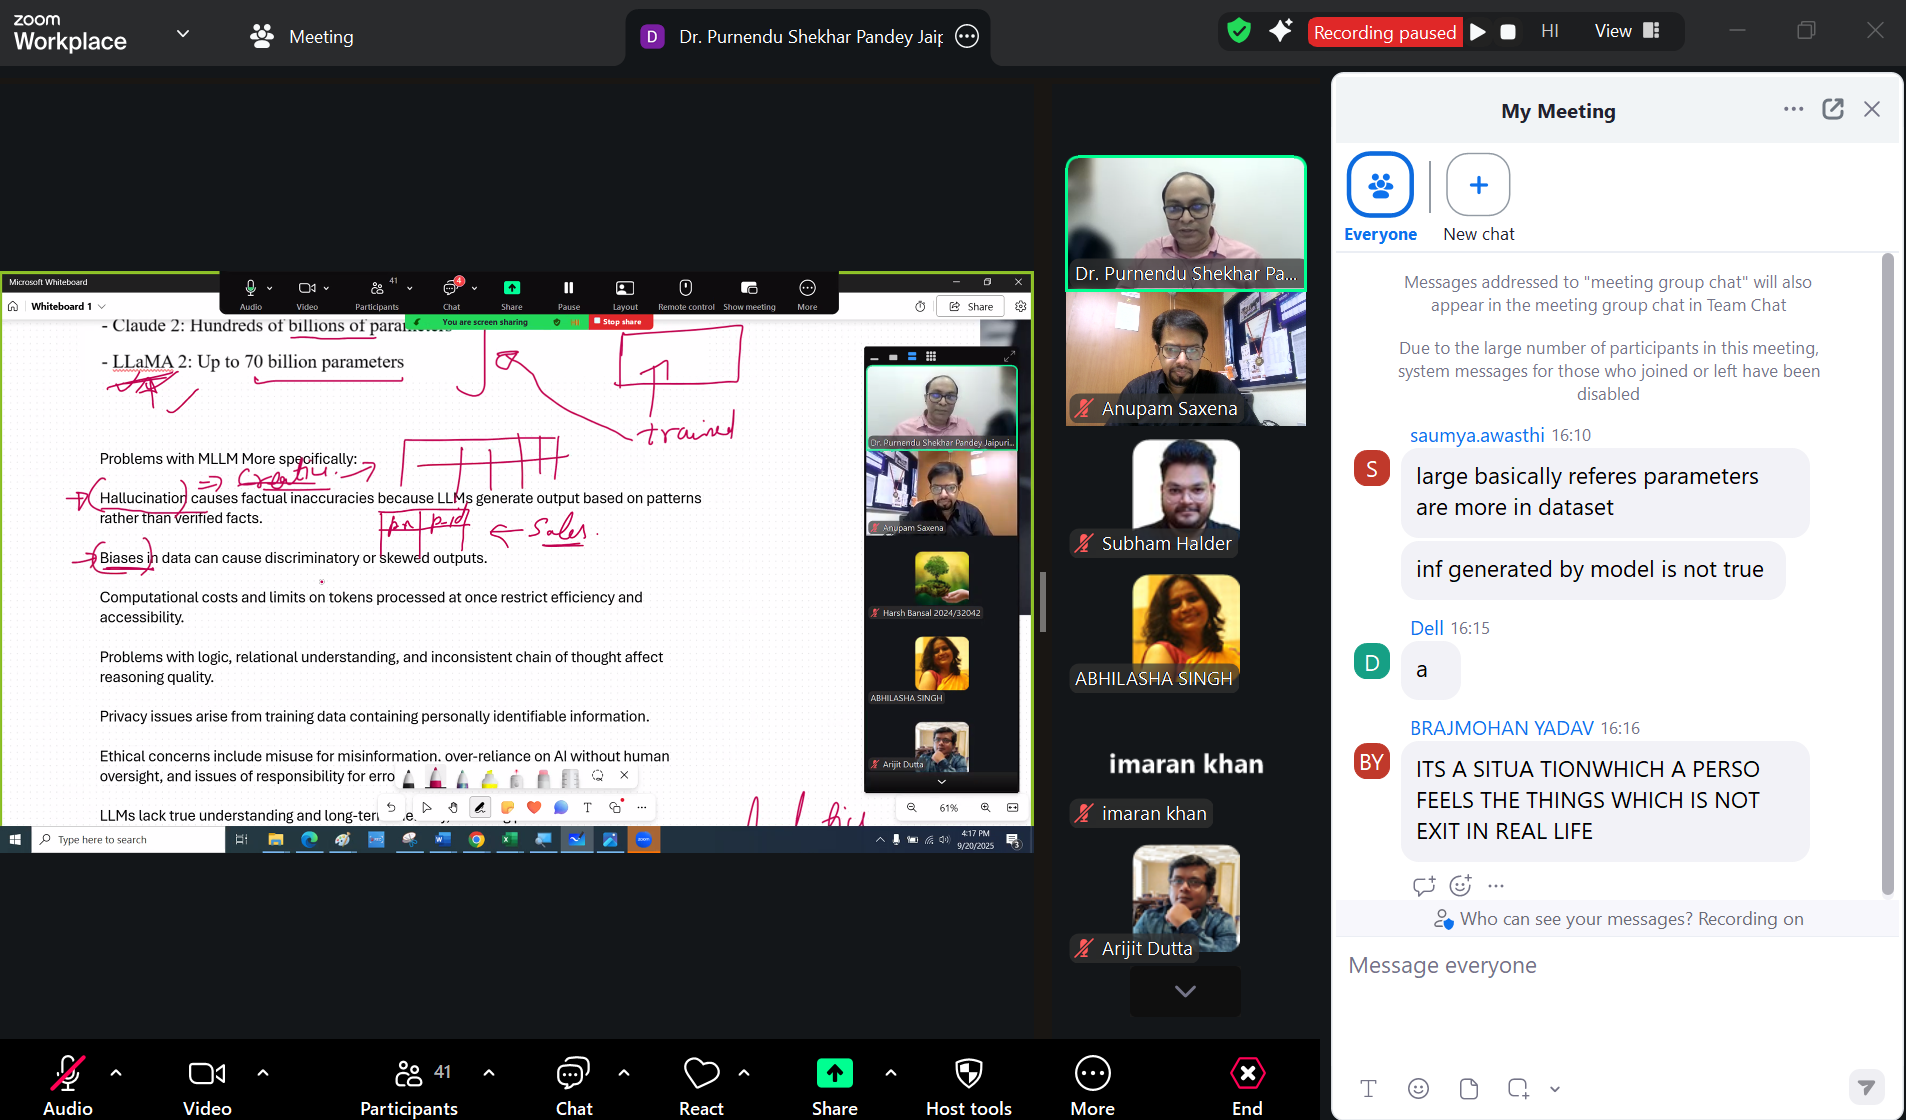
Task: Open the React emoji reactions
Action: (x=701, y=1084)
